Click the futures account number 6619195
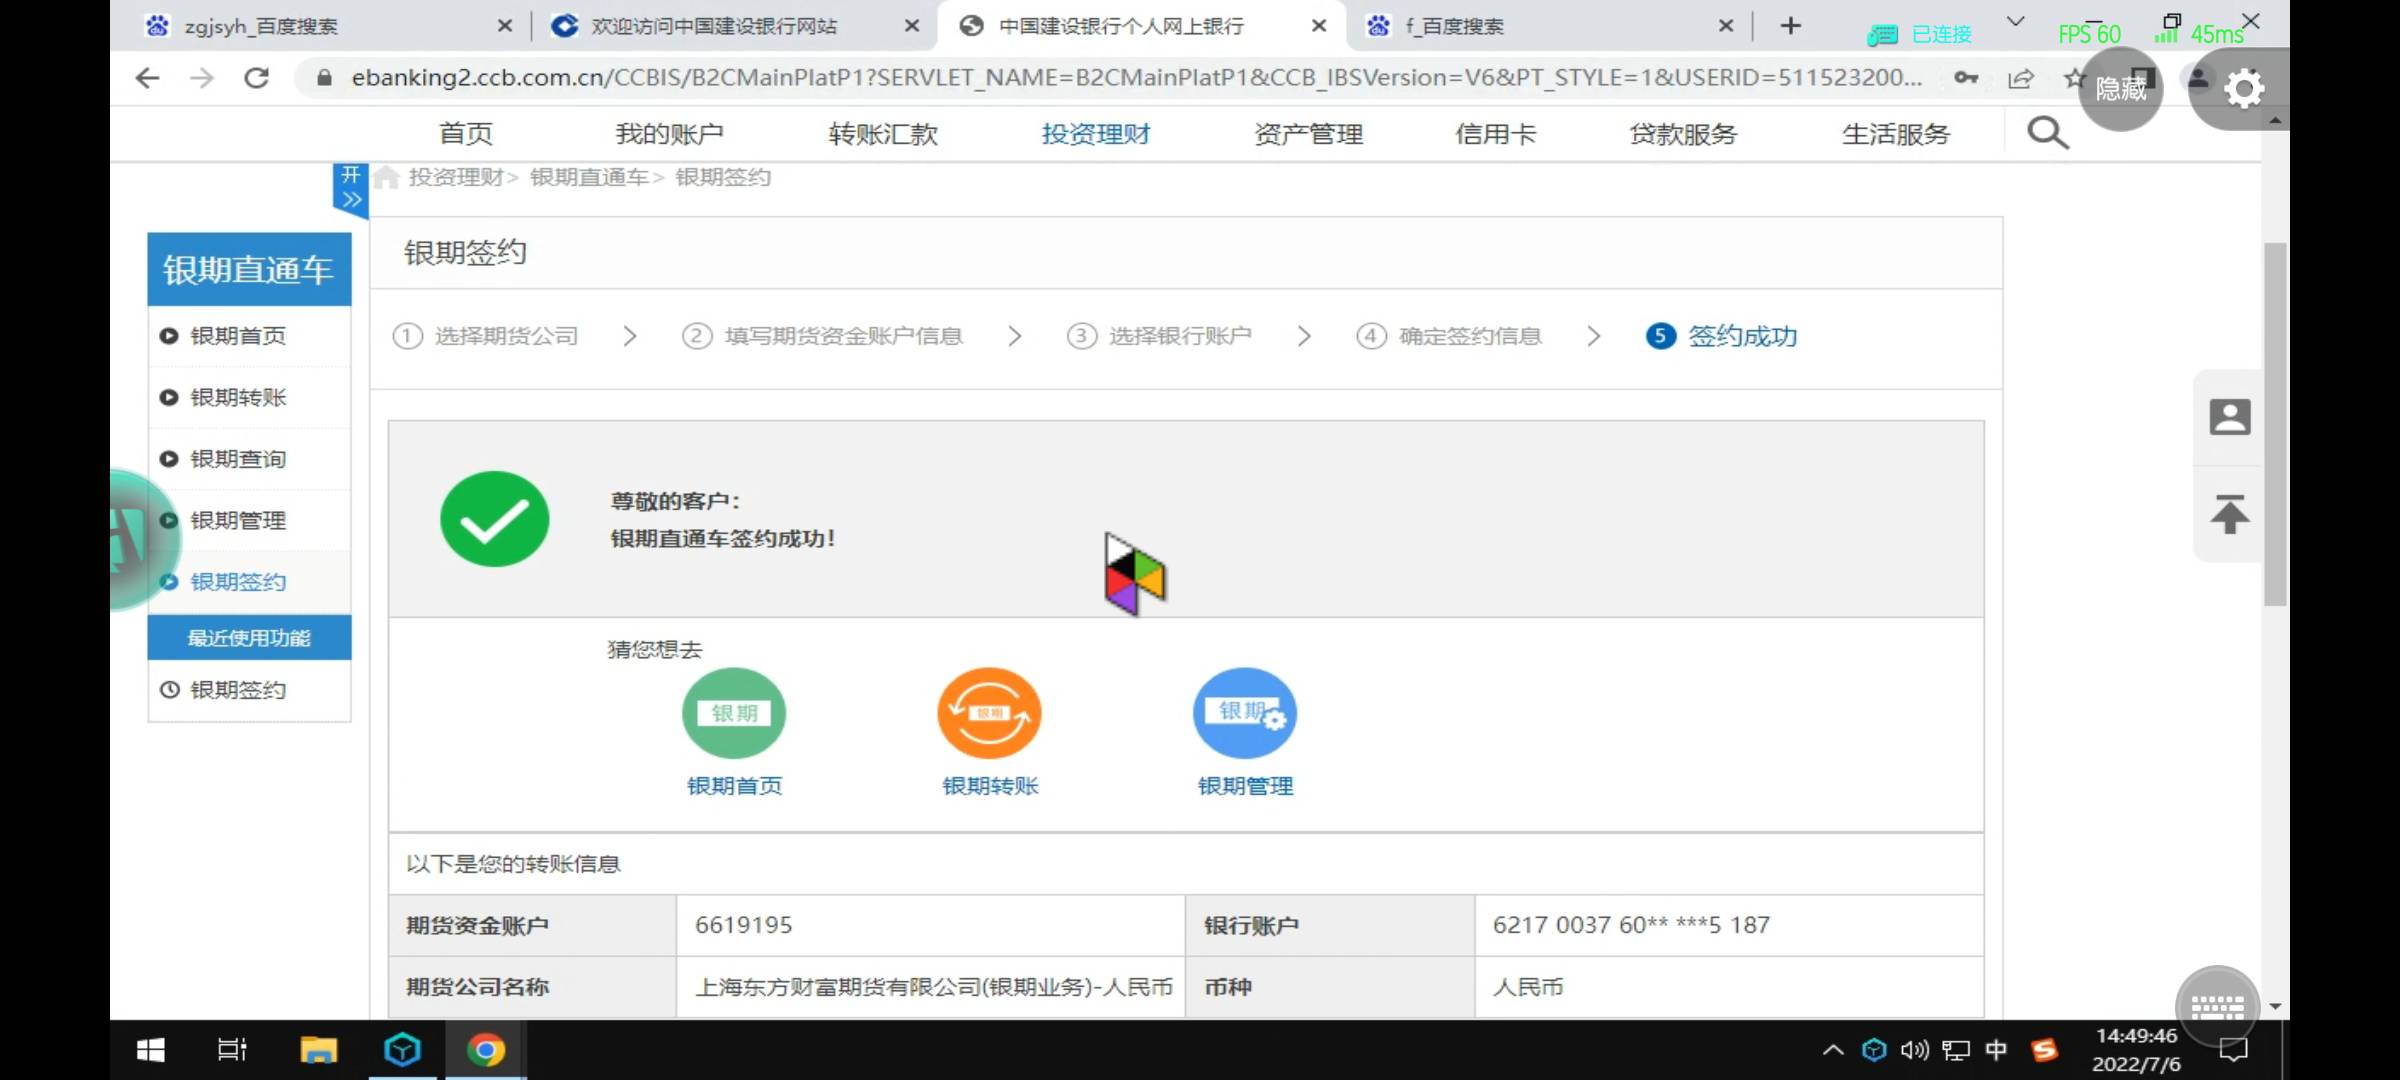2400x1080 pixels. coord(743,925)
